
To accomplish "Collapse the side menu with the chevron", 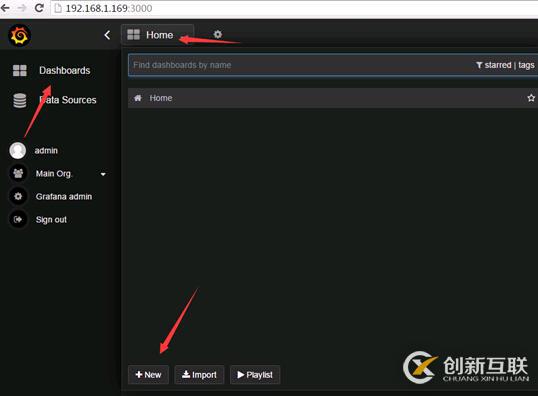I will pyautogui.click(x=107, y=35).
